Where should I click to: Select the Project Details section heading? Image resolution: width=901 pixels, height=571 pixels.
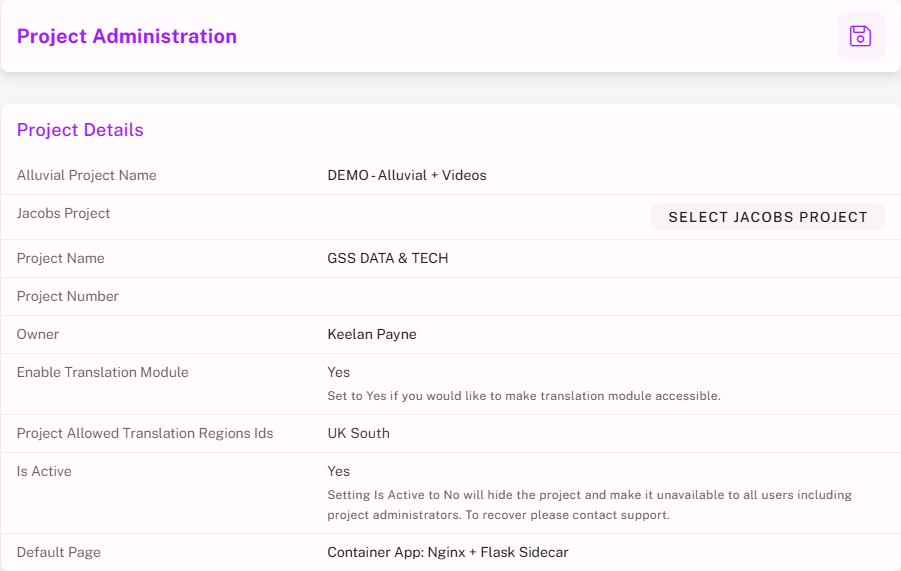tap(80, 130)
